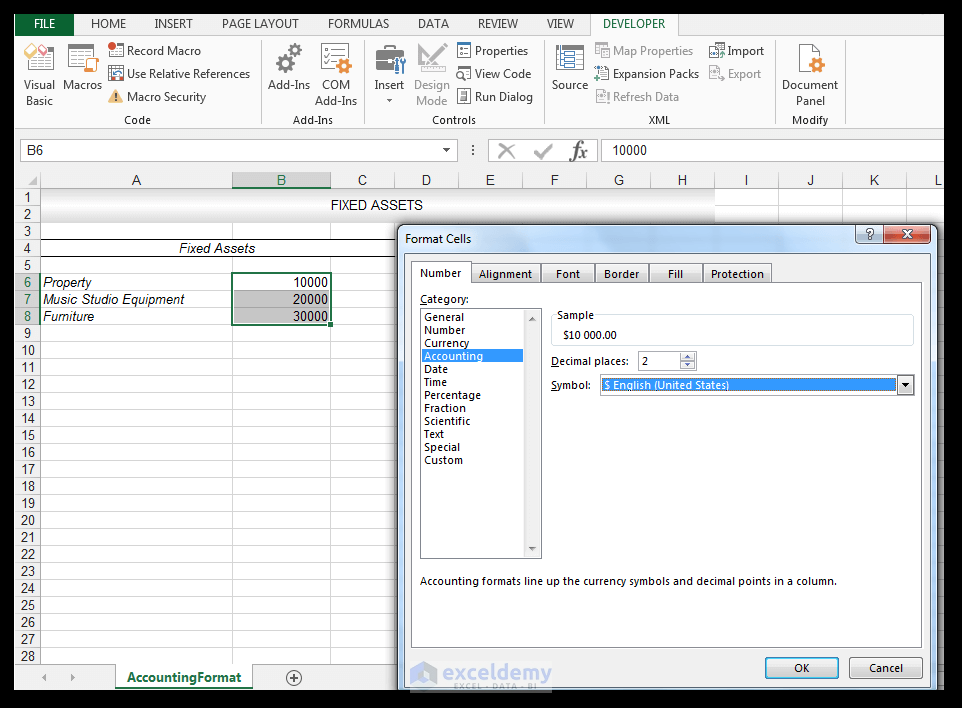The height and width of the screenshot is (708, 962).
Task: Click the Decimal places field
Action: coord(659,361)
